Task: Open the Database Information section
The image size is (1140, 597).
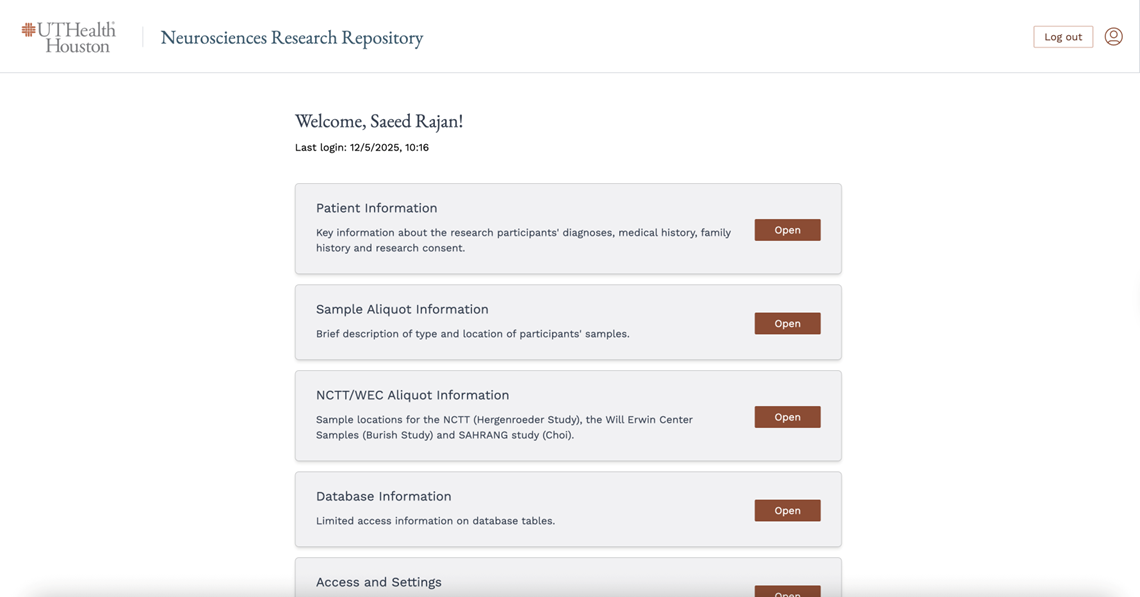Action: pyautogui.click(x=787, y=511)
